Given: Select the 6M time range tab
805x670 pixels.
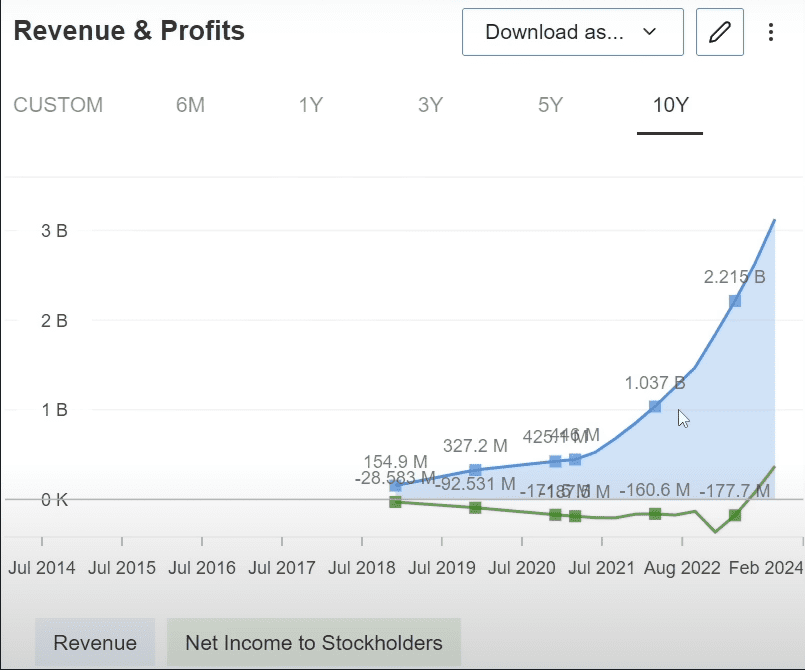Looking at the screenshot, I should (x=190, y=105).
